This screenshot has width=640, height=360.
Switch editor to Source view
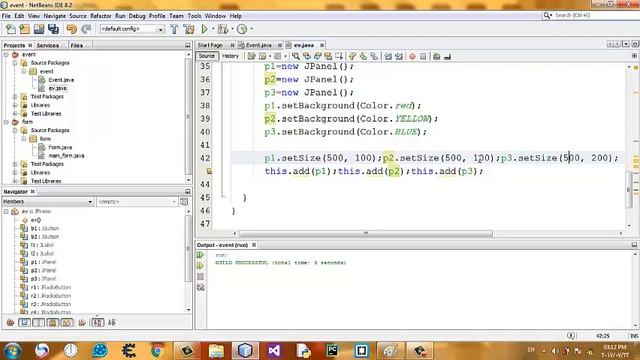coord(207,56)
